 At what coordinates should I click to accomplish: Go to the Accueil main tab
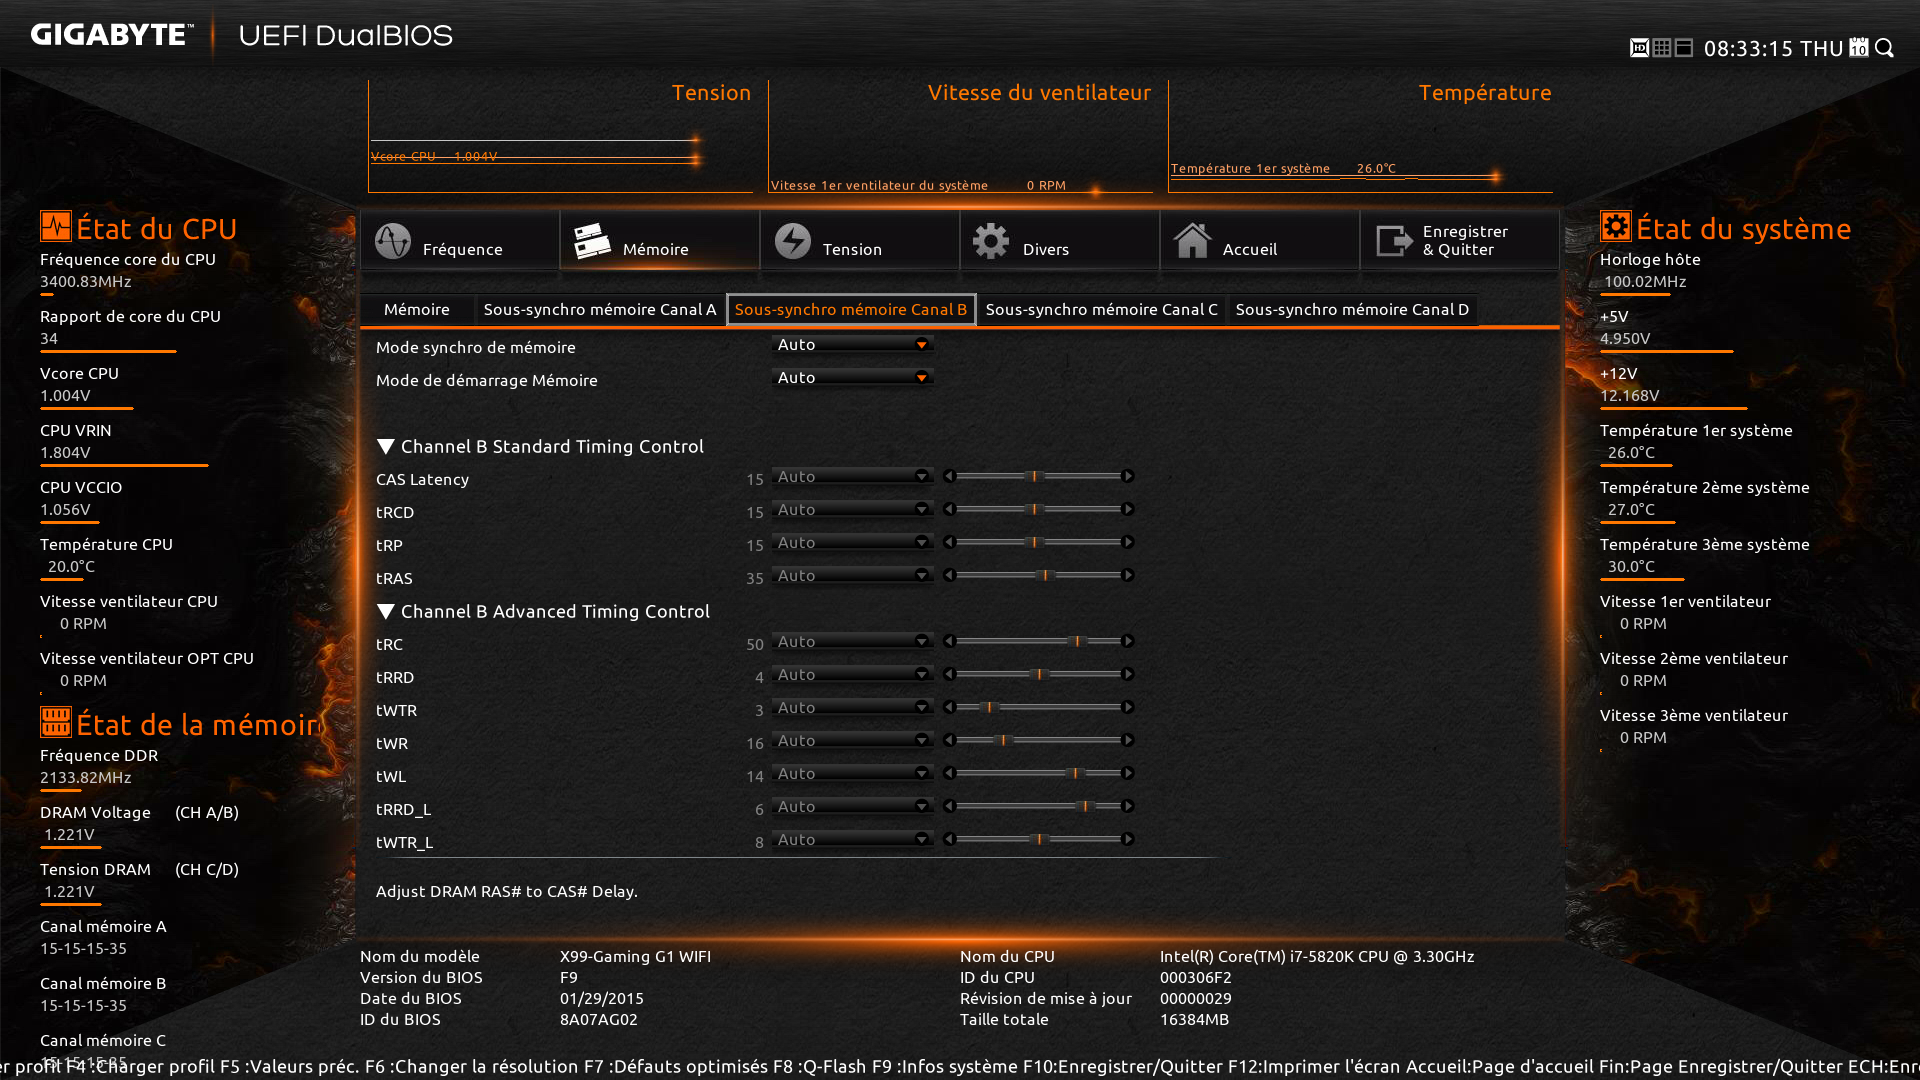tap(1260, 240)
